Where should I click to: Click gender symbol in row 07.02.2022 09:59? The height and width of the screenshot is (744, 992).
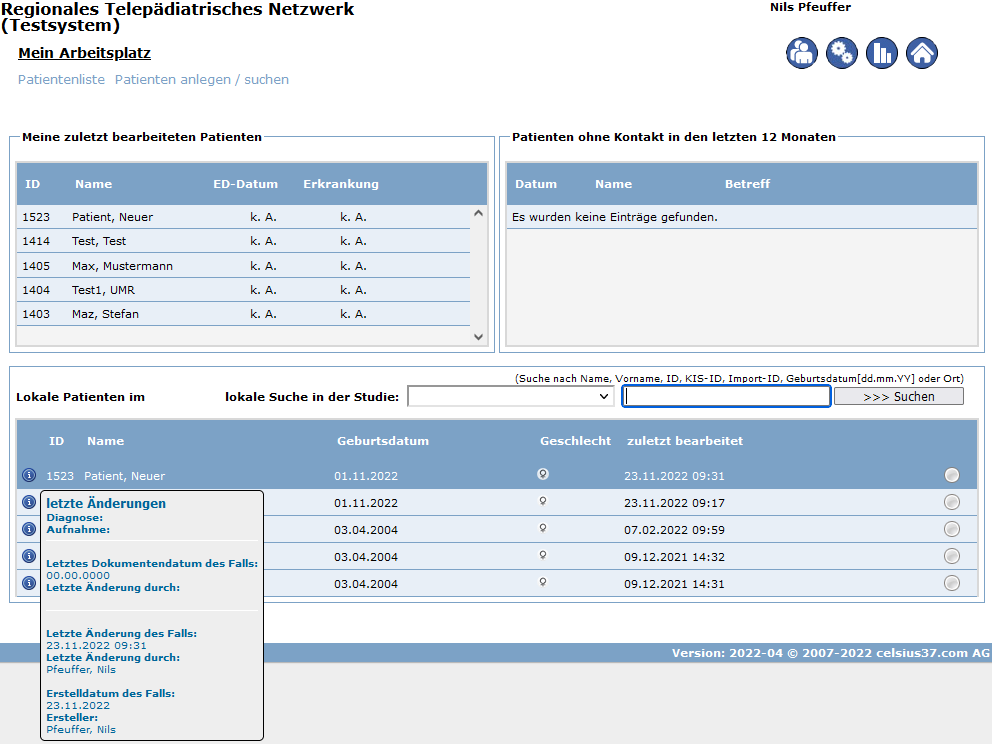click(x=543, y=529)
